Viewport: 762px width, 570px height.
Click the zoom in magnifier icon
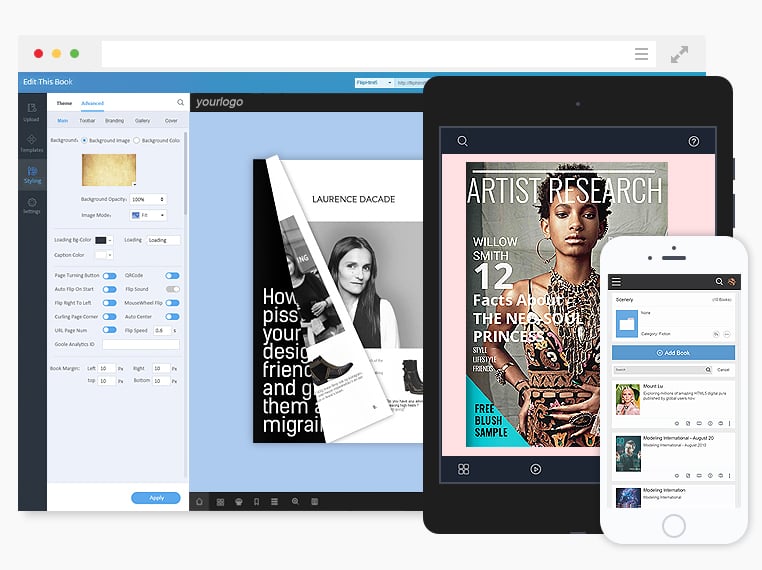click(295, 501)
